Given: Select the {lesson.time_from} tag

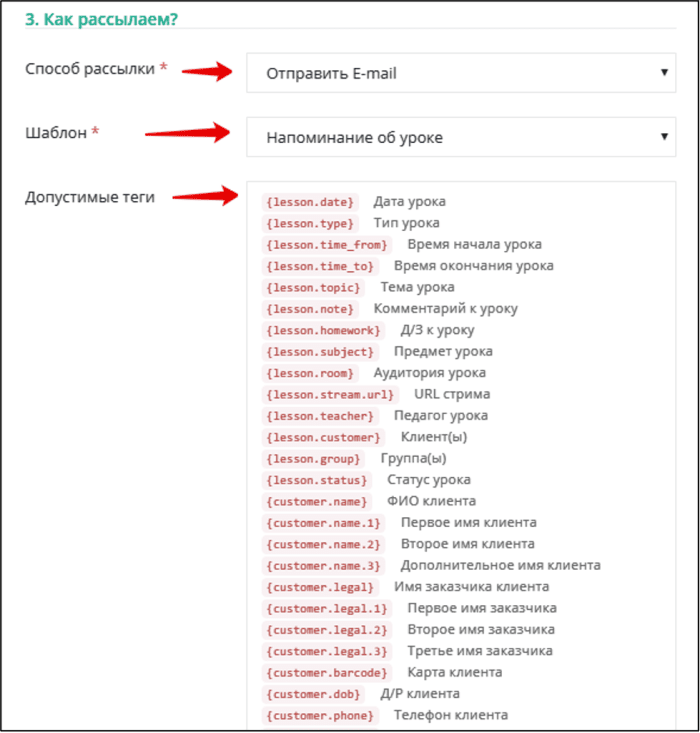Looking at the screenshot, I should 327,245.
